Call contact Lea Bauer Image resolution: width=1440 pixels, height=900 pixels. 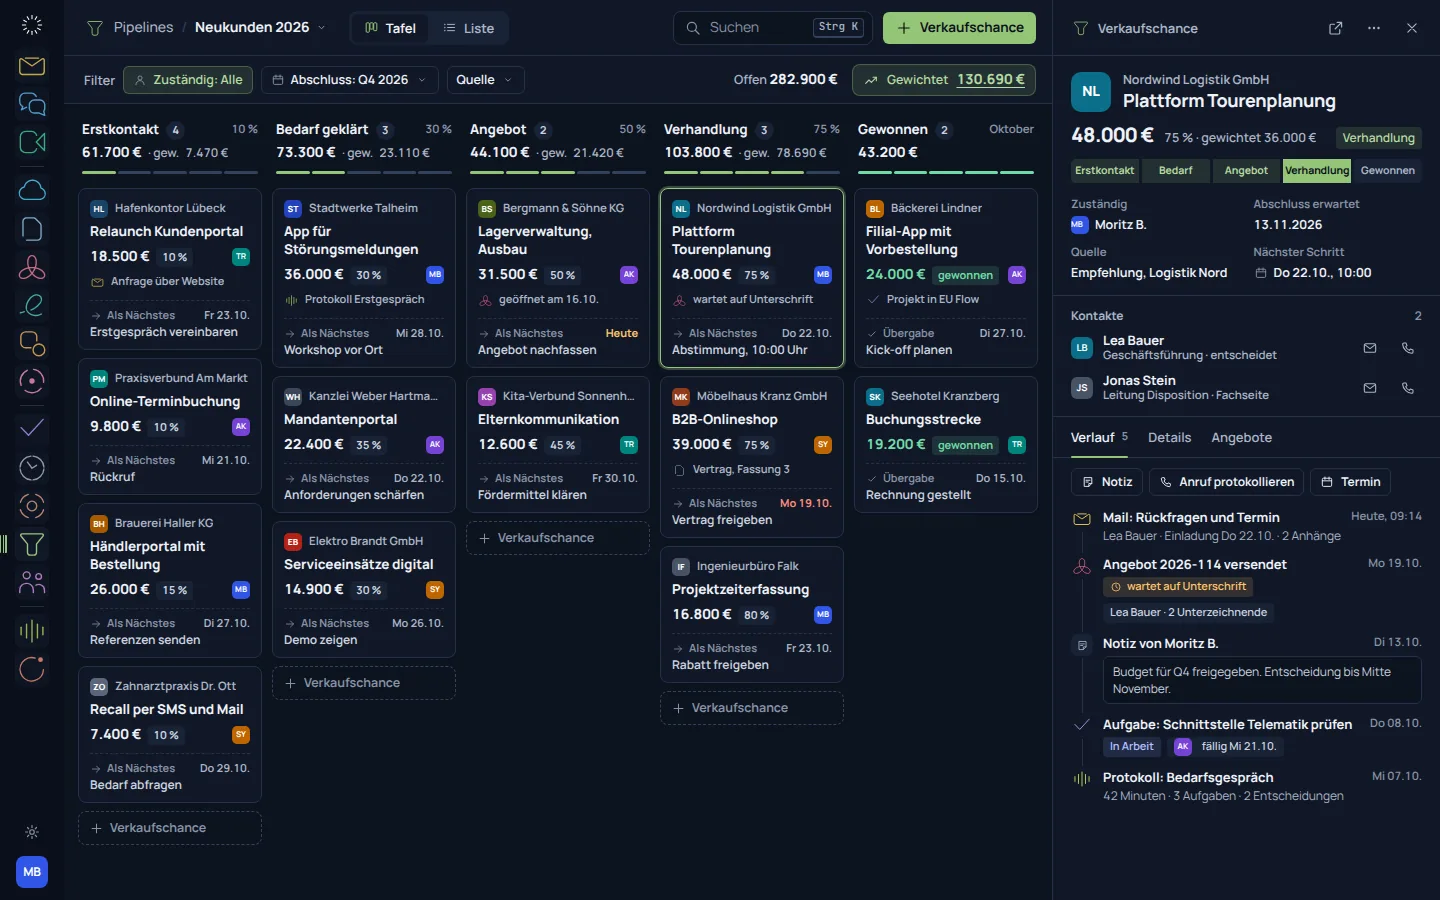pos(1408,348)
